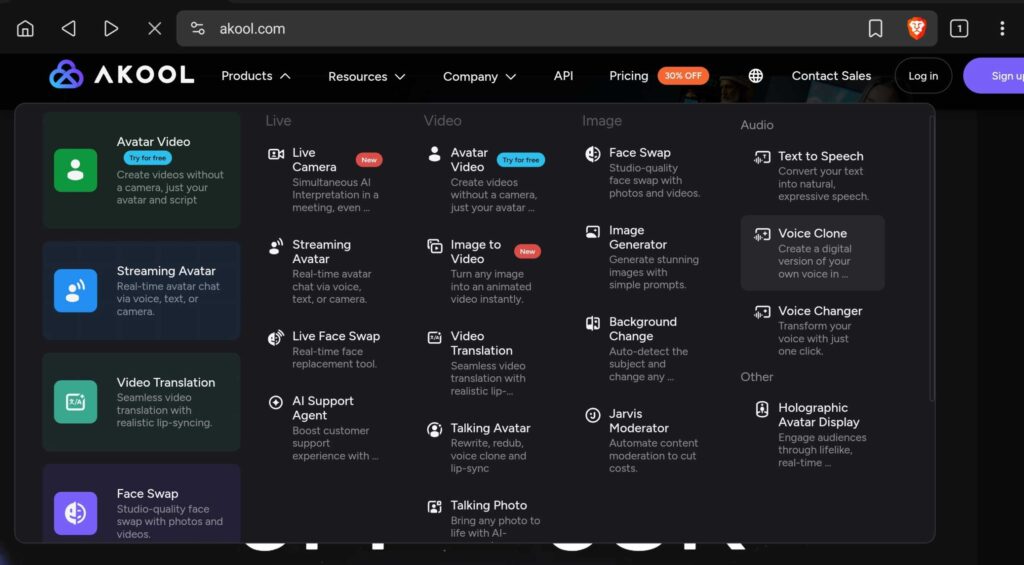
Task: Click Live Camera camera icon
Action: pyautogui.click(x=276, y=154)
